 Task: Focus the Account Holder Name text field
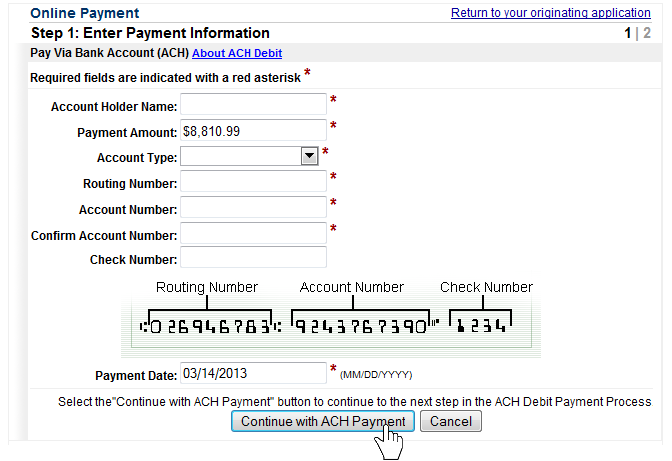tap(253, 105)
